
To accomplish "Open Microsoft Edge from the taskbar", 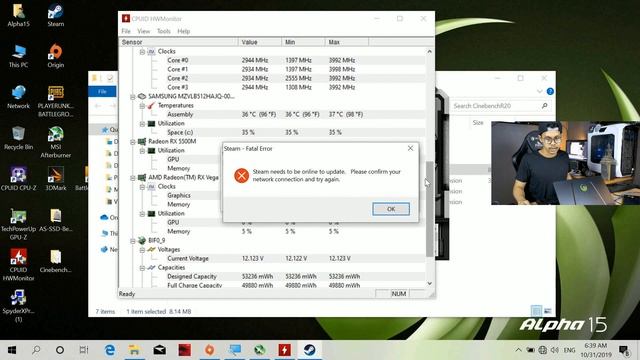I will coord(109,350).
